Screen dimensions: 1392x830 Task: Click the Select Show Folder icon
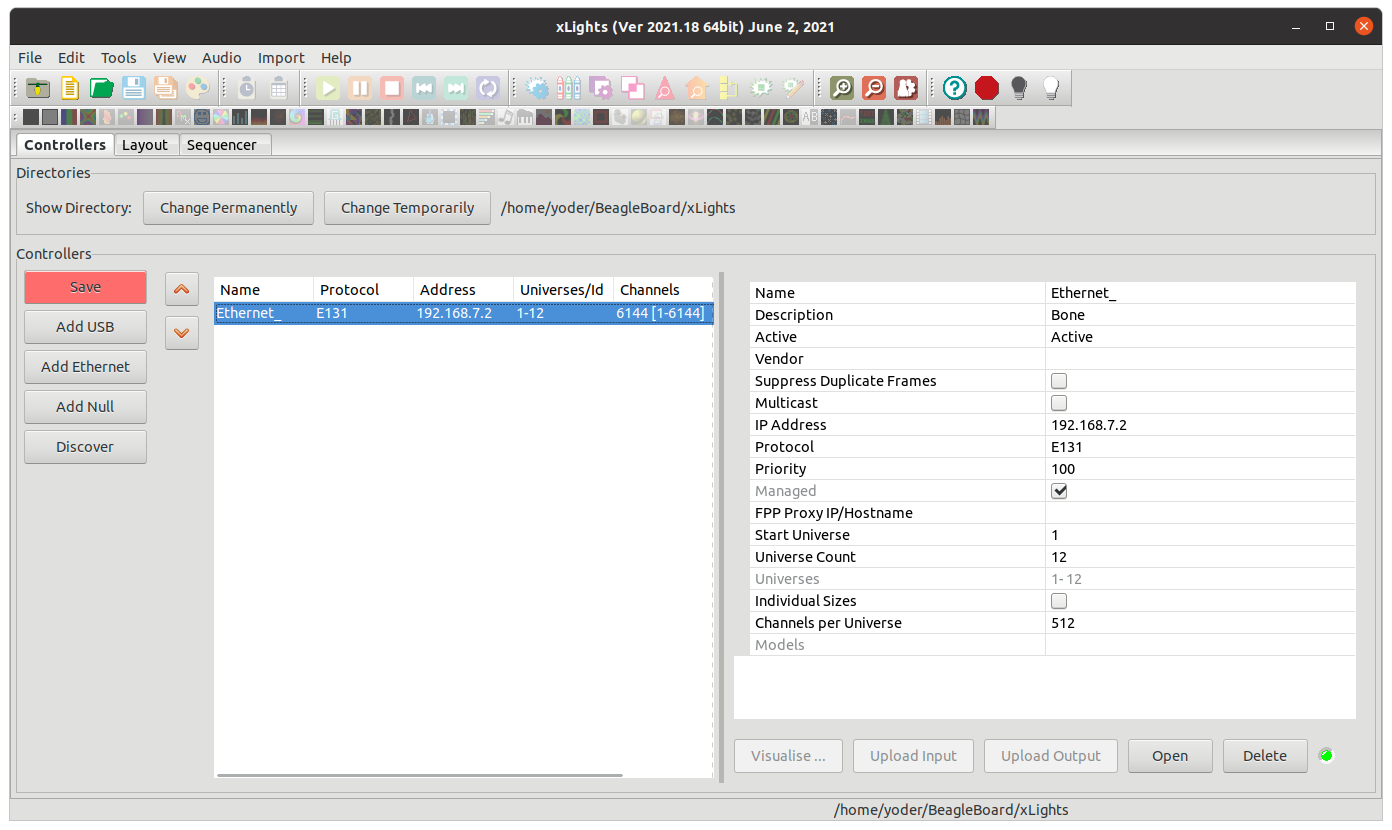[38, 88]
